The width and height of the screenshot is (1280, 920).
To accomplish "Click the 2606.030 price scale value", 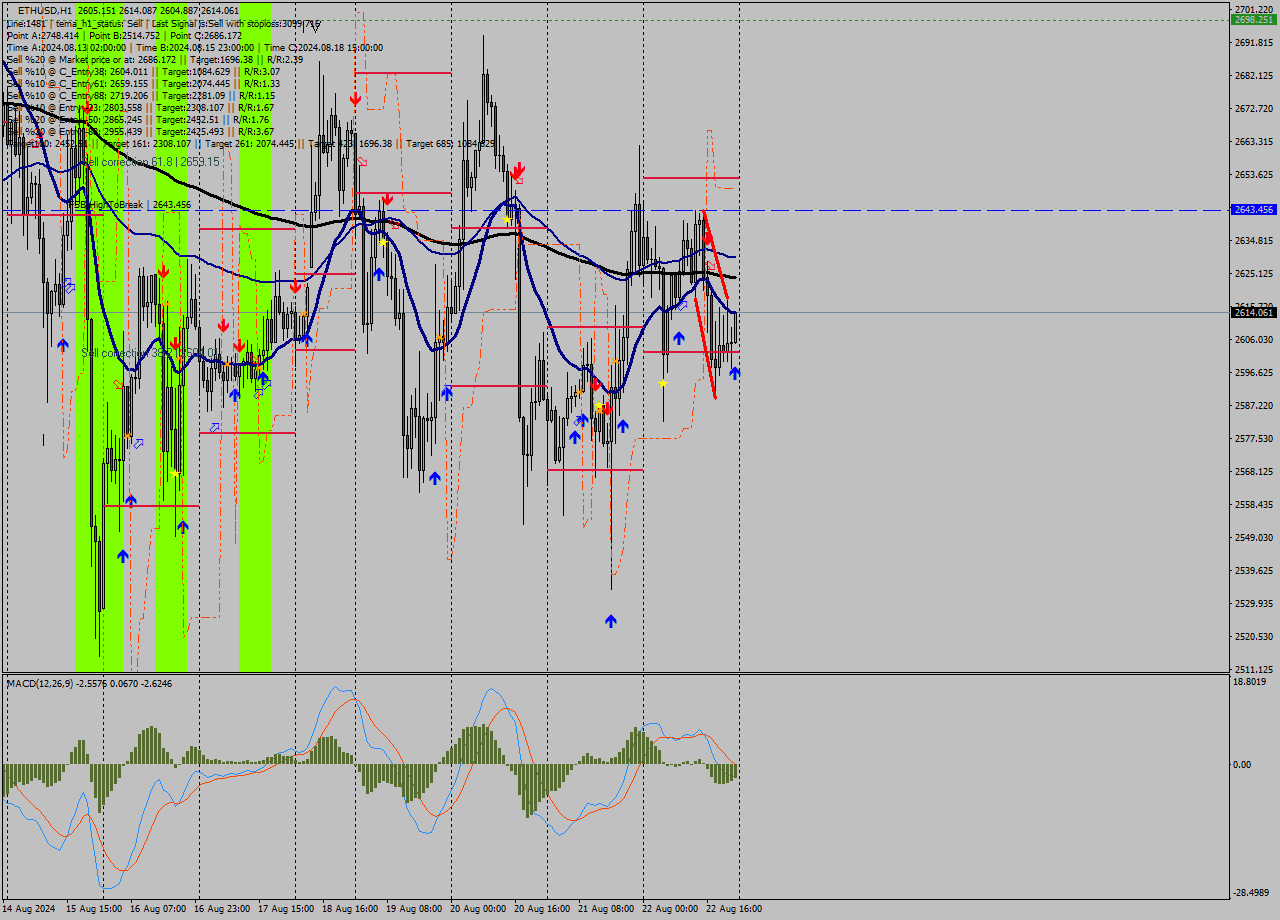I will coord(1254,339).
